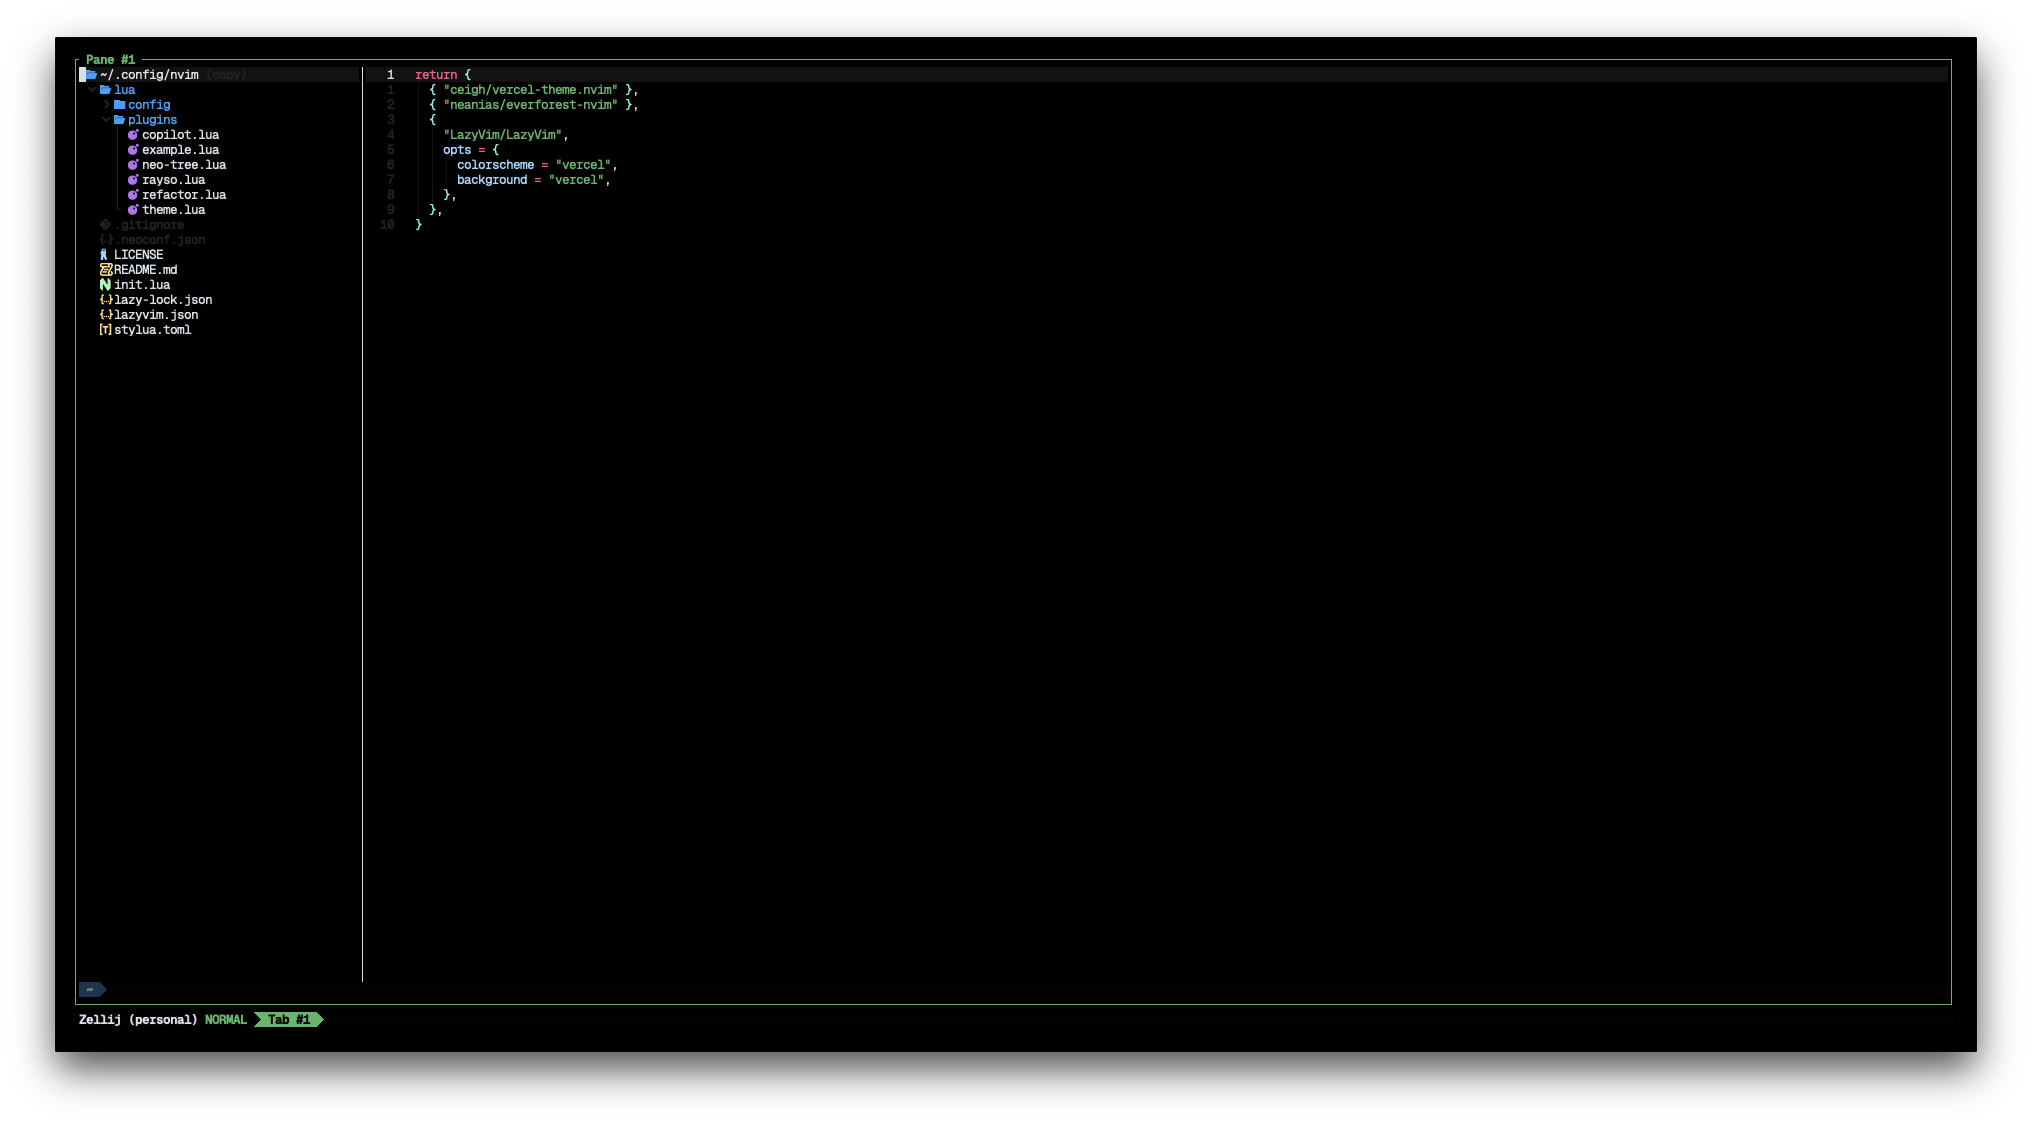The height and width of the screenshot is (1125, 2032).
Task: Click the Zellij (personal) session label
Action: [x=138, y=1020]
